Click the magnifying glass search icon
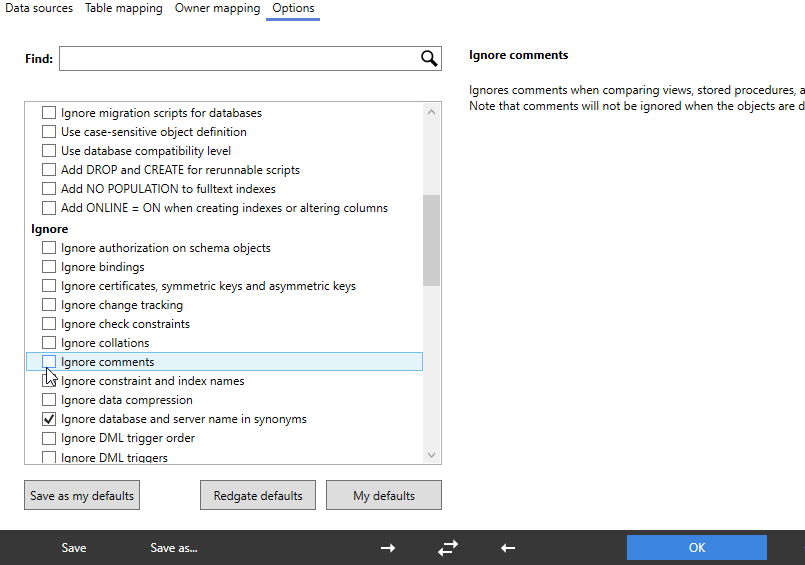Viewport: 805px width, 565px height. coord(429,59)
